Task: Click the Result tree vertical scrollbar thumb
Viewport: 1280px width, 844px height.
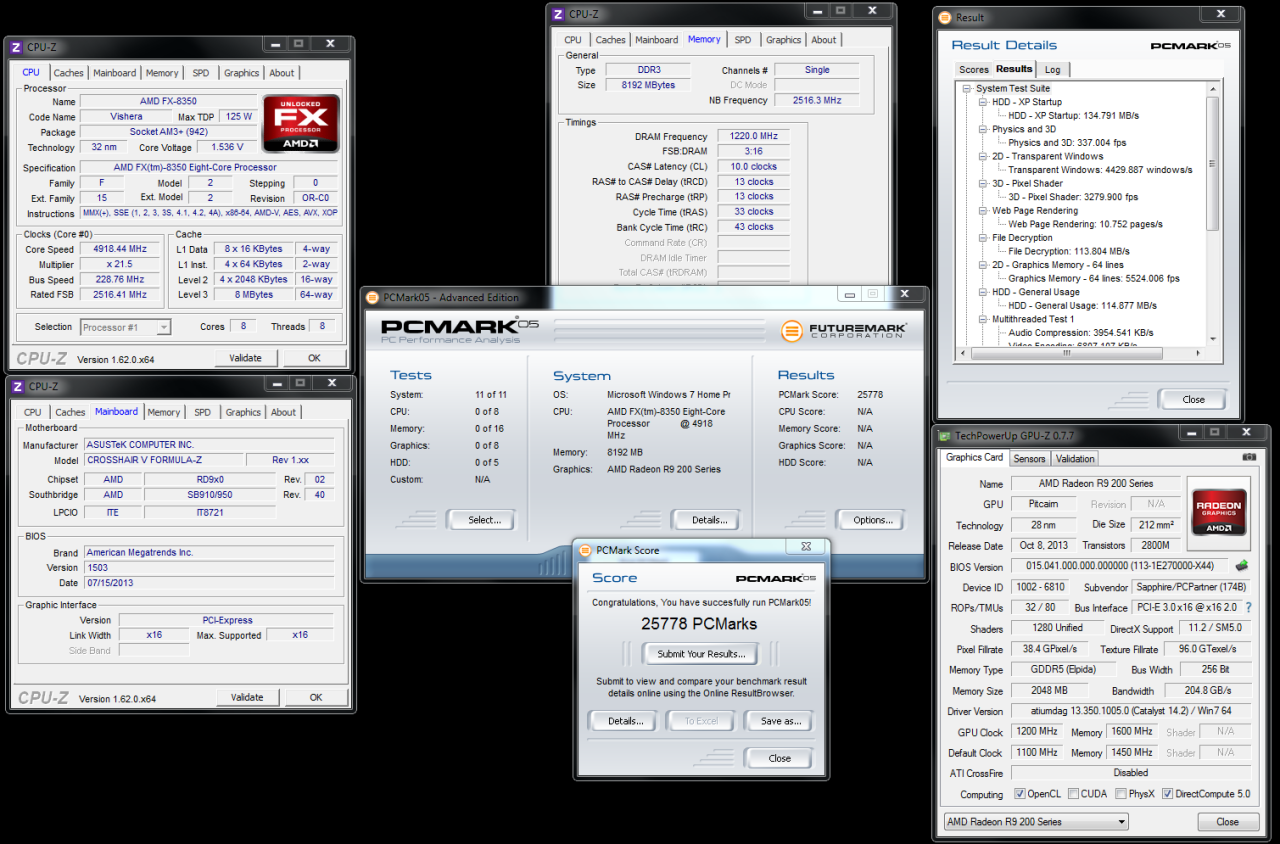Action: click(1214, 163)
